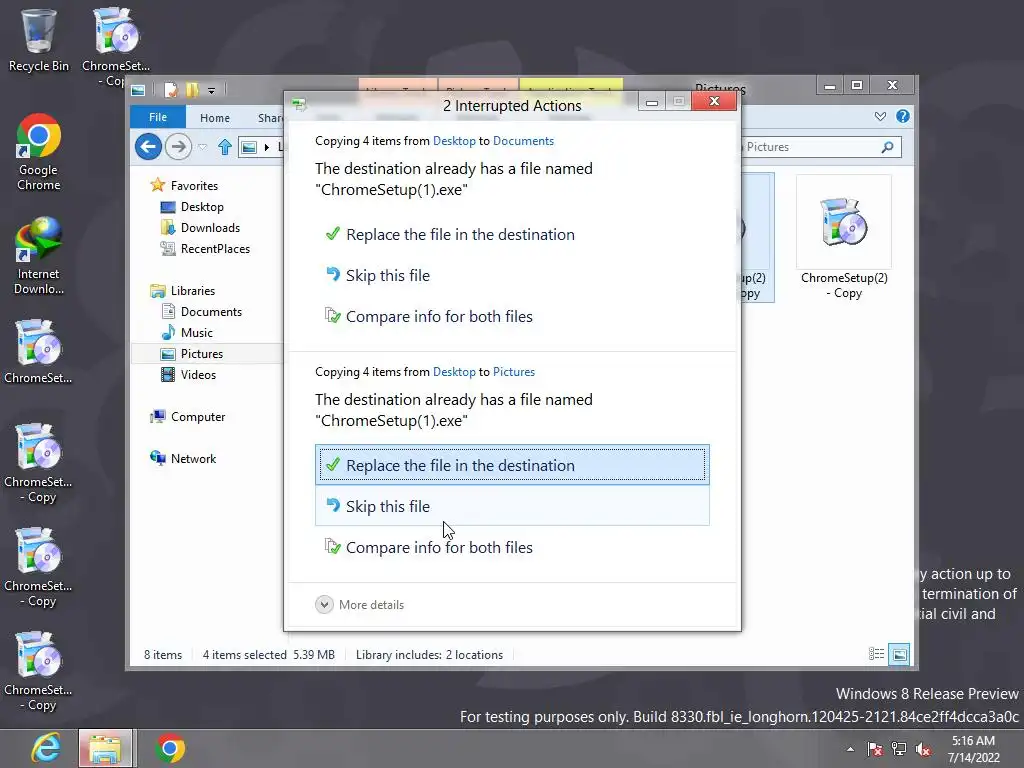The width and height of the screenshot is (1024, 768).
Task: Open network status icon in tray
Action: [x=899, y=749]
